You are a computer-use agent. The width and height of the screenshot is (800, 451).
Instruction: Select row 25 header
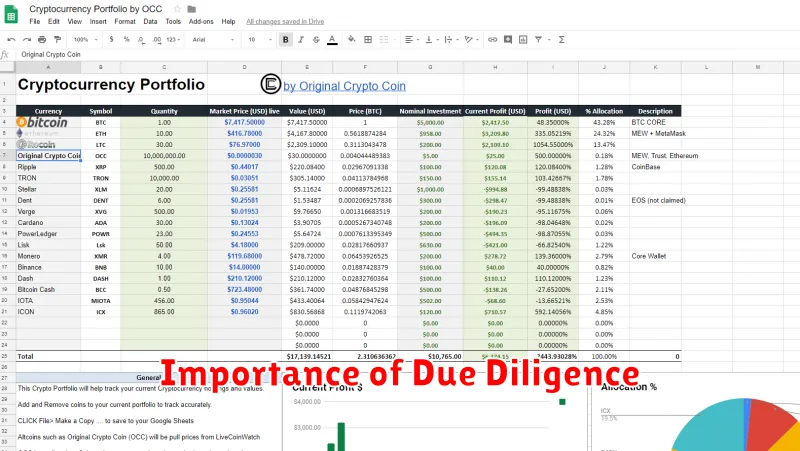coord(5,356)
